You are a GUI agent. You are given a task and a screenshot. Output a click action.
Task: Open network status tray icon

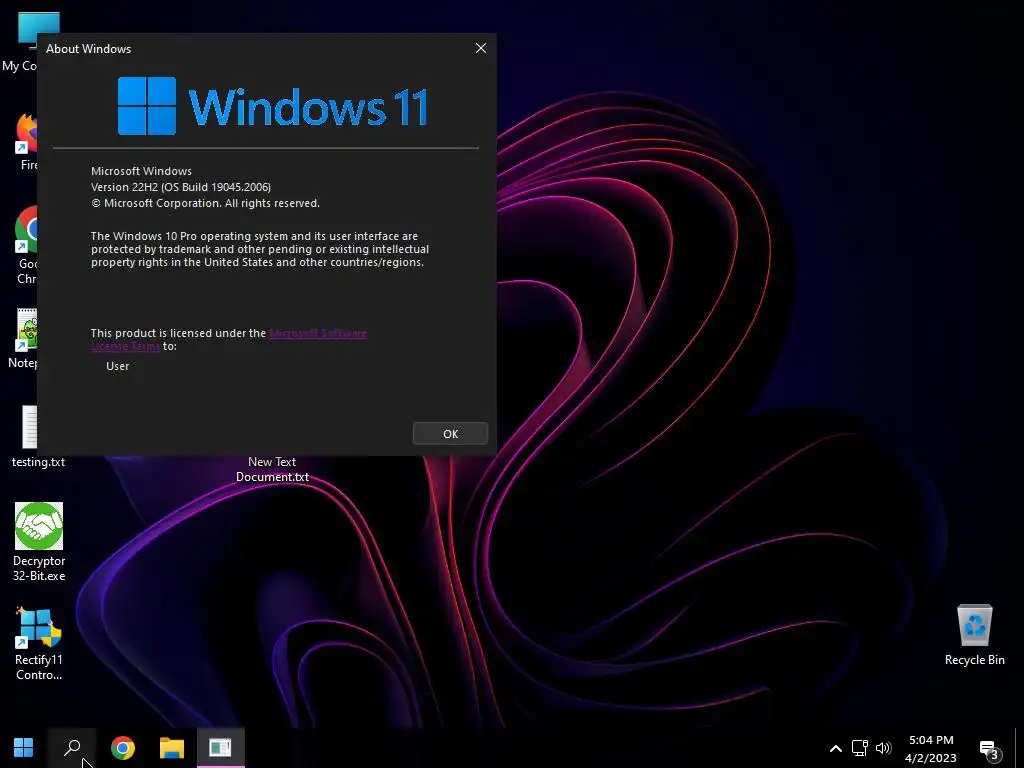click(859, 748)
